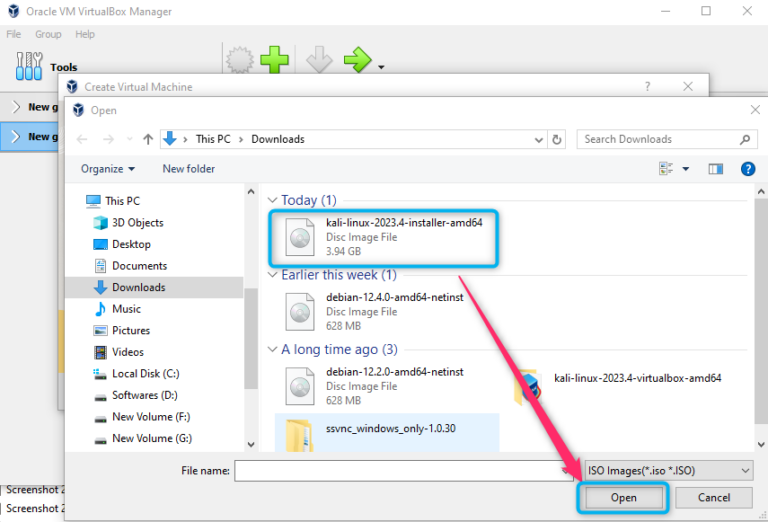Viewport: 768px width, 522px height.
Task: Open the File menu
Action: pos(14,34)
